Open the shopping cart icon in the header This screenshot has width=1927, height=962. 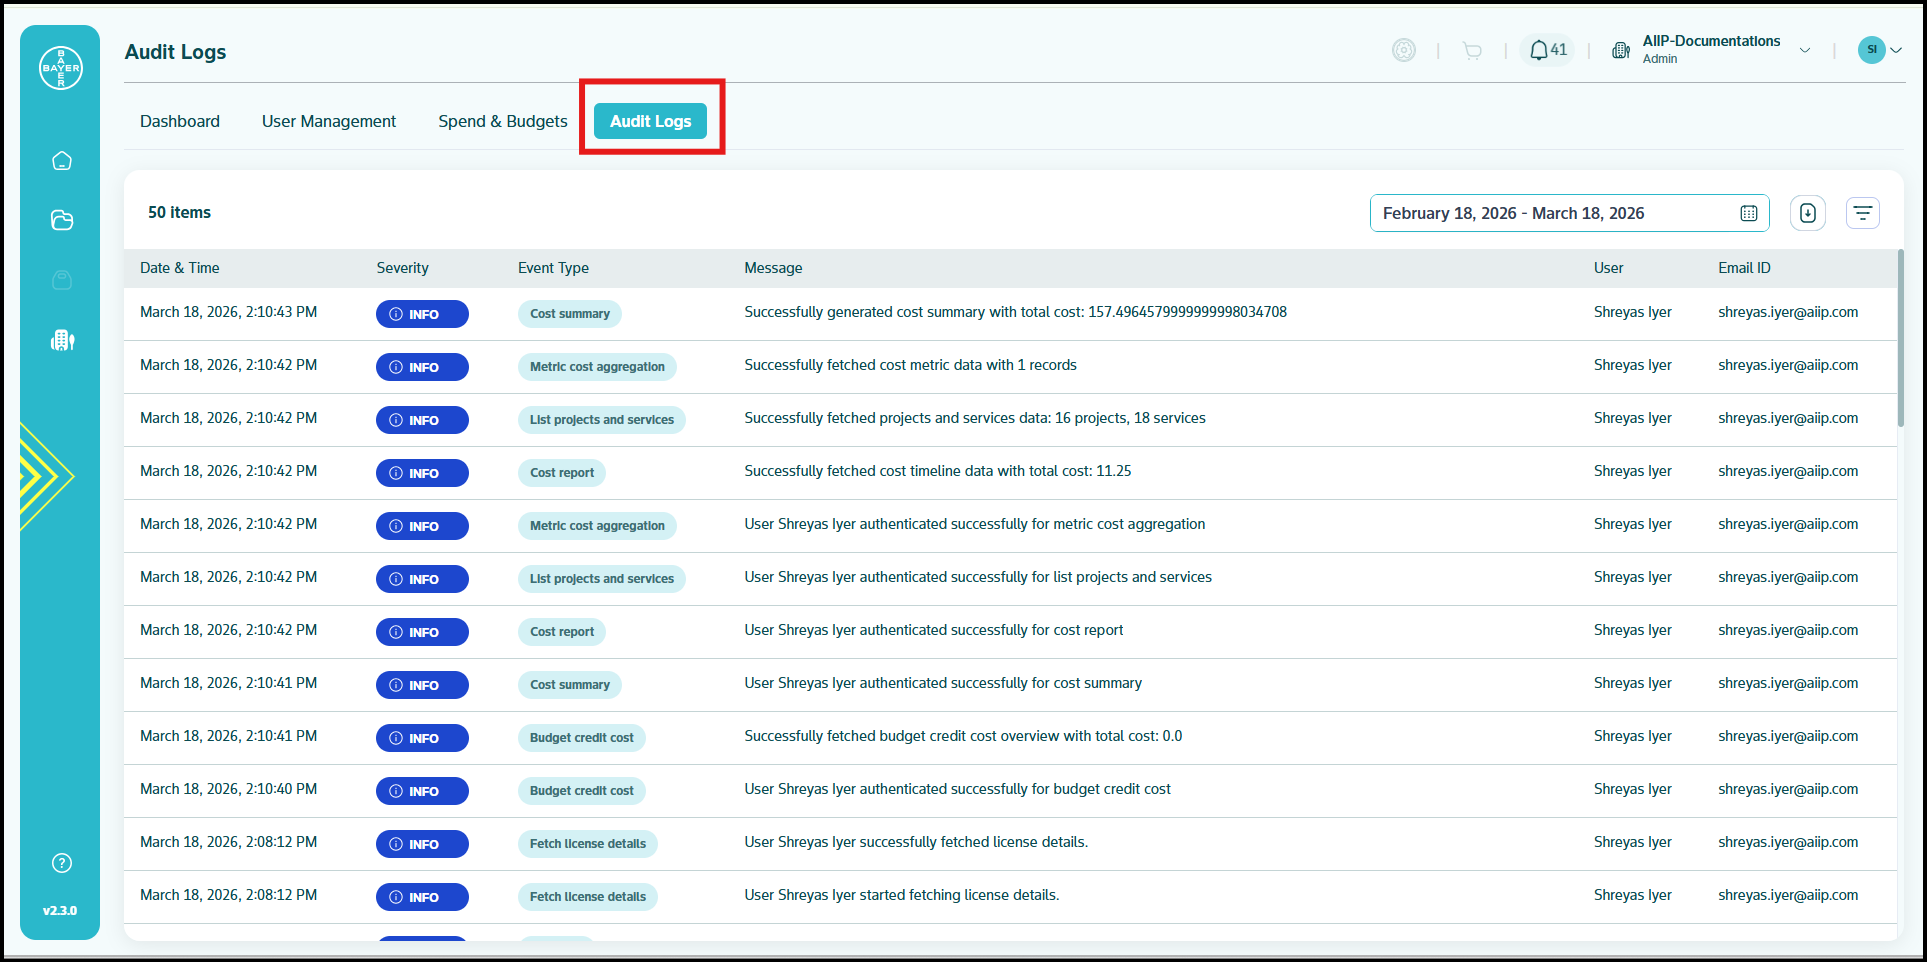pyautogui.click(x=1472, y=51)
